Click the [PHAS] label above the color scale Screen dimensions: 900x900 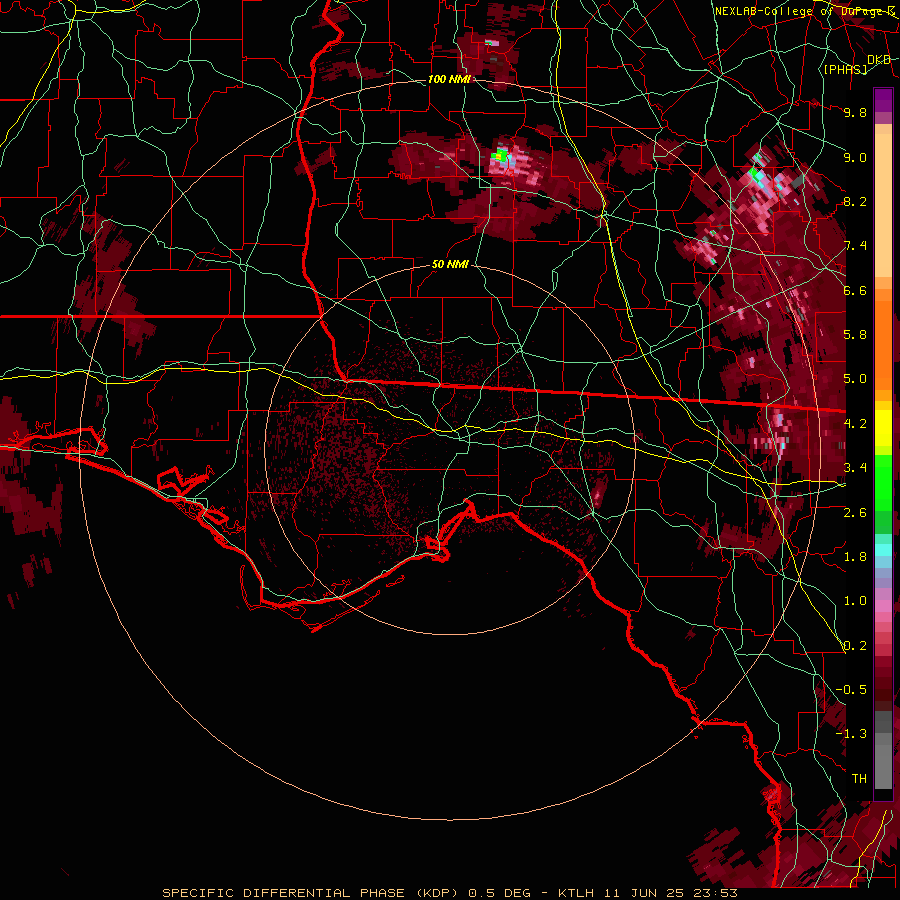pos(845,69)
